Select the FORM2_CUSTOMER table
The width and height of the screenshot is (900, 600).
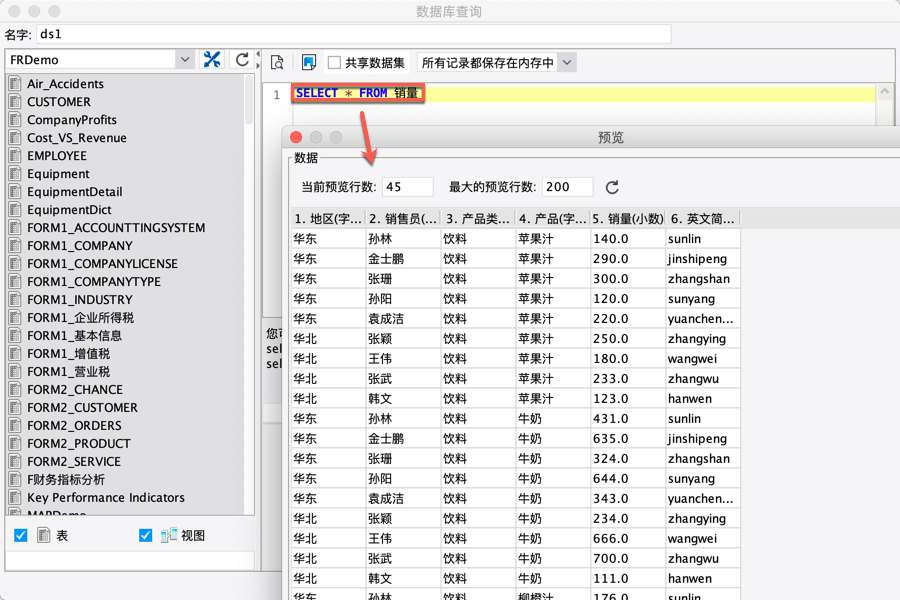pos(83,408)
